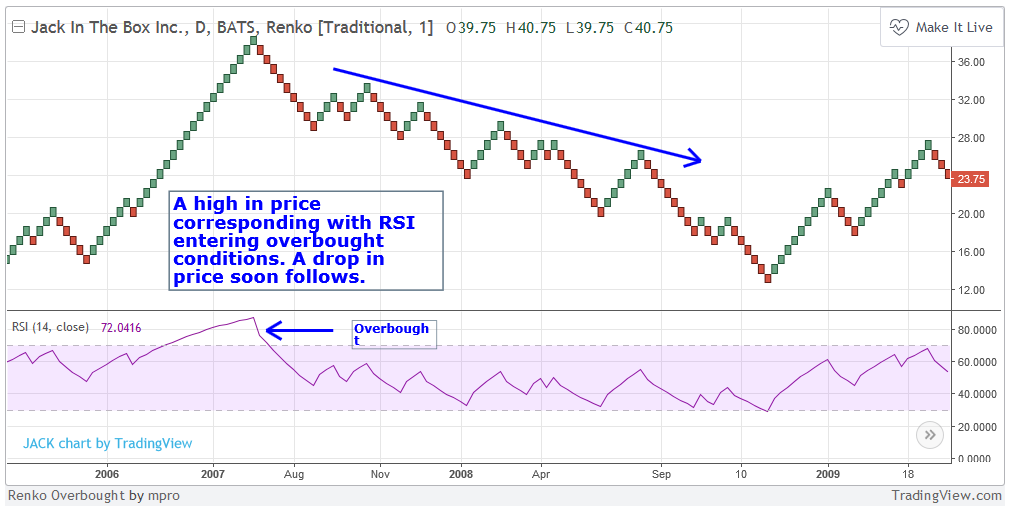Click the Aug date axis label
The width and height of the screenshot is (1014, 512).
(294, 475)
